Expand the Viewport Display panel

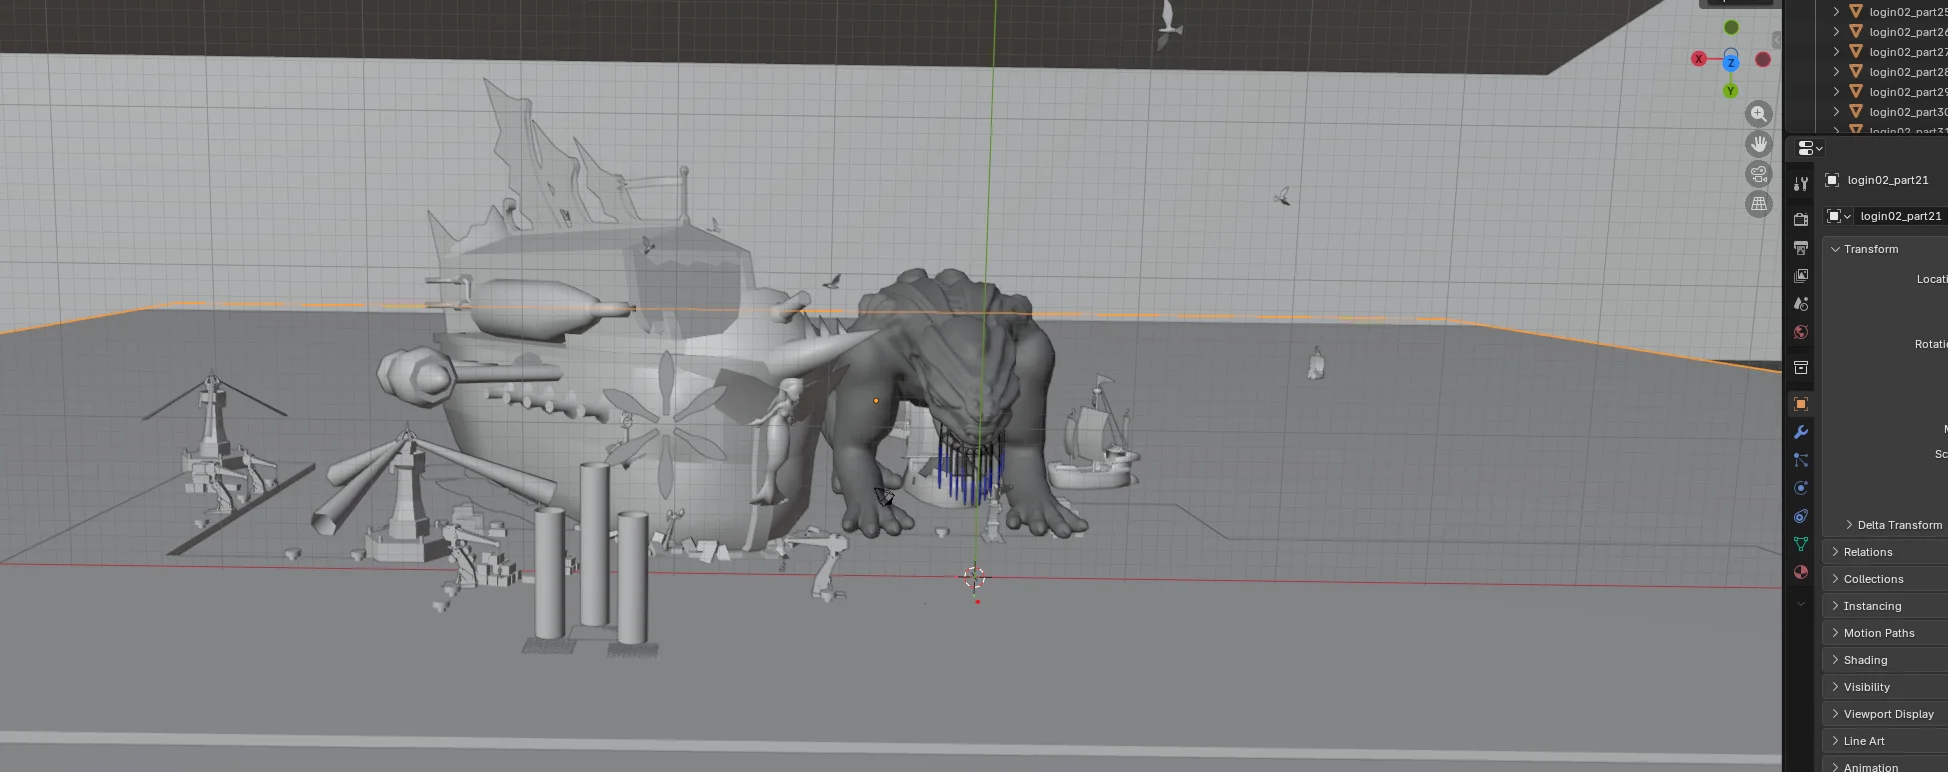pos(1888,714)
